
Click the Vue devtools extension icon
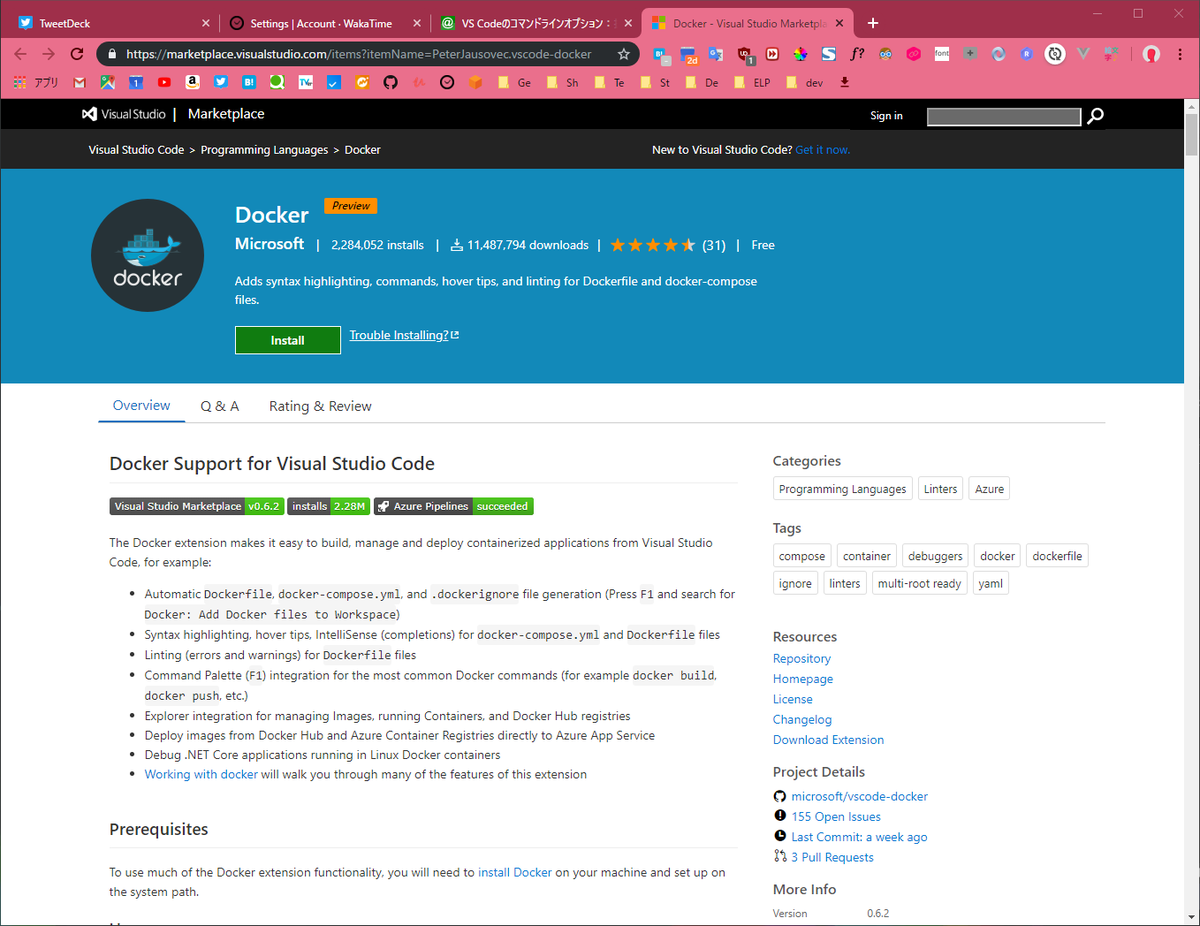tap(1082, 54)
